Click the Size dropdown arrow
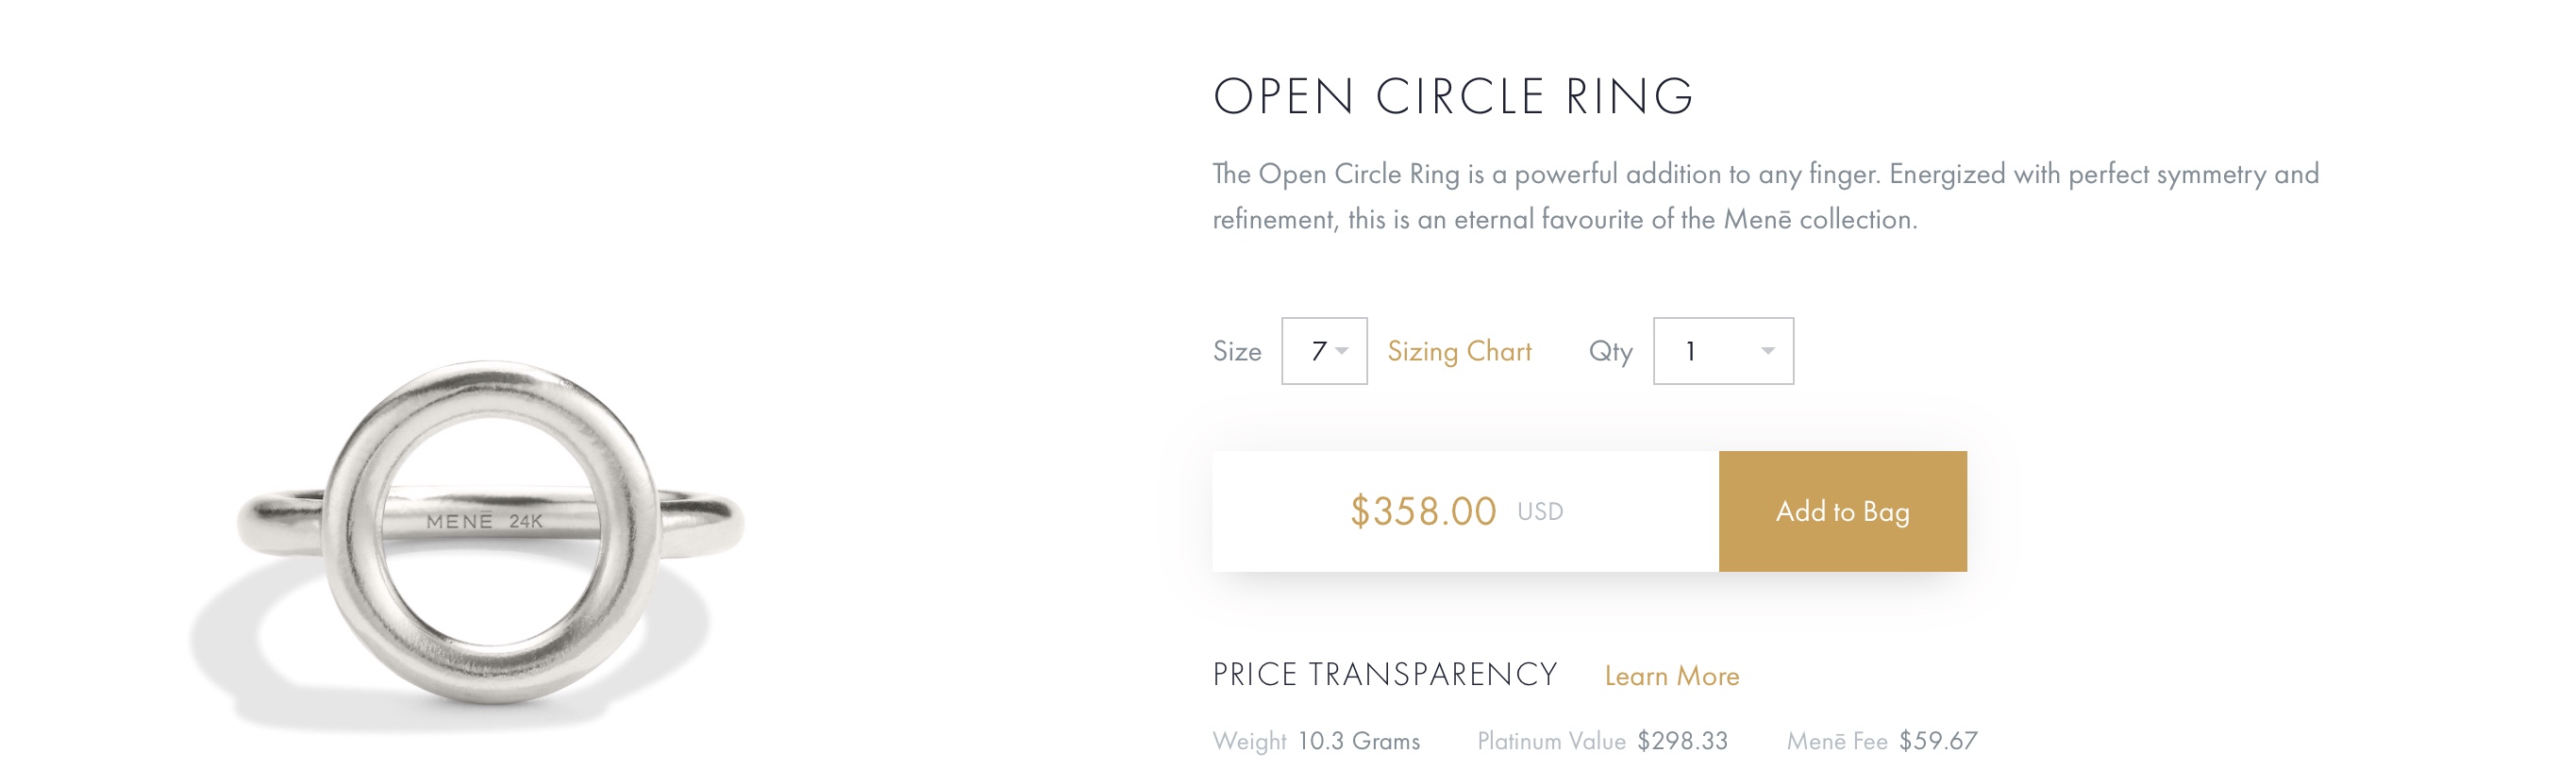Viewport: 2576px width, 770px height. 1342,351
